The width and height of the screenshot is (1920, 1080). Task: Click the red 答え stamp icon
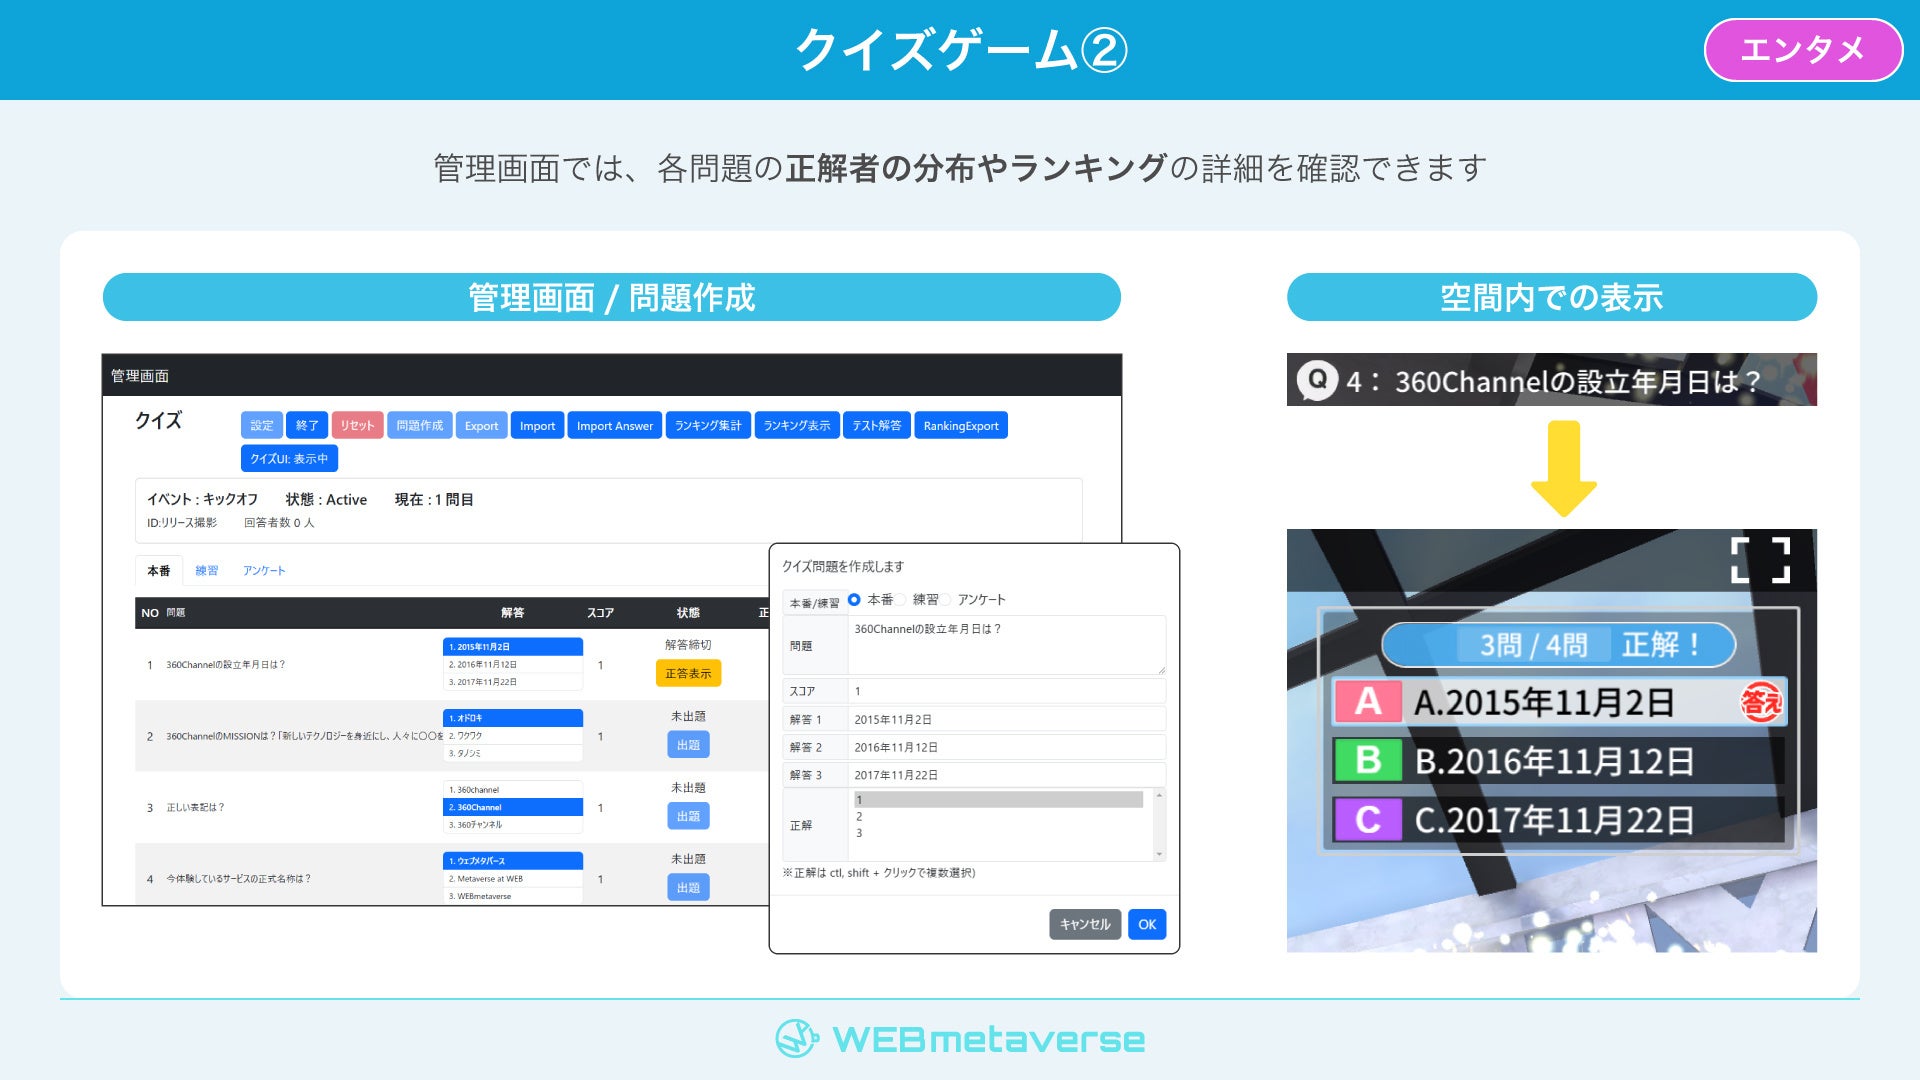click(x=1761, y=702)
